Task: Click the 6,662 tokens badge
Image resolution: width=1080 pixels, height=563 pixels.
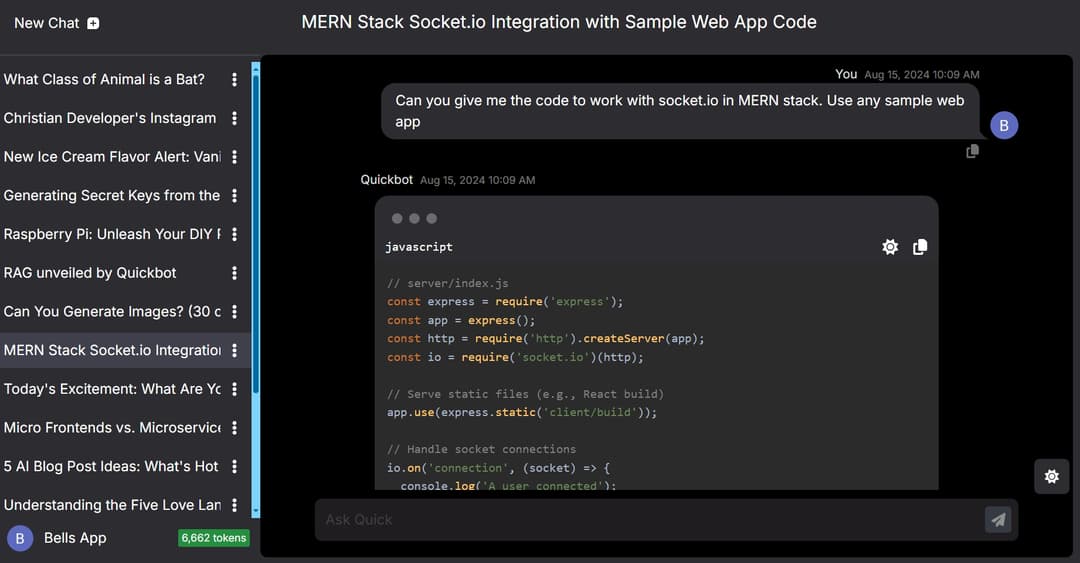Action: [213, 538]
